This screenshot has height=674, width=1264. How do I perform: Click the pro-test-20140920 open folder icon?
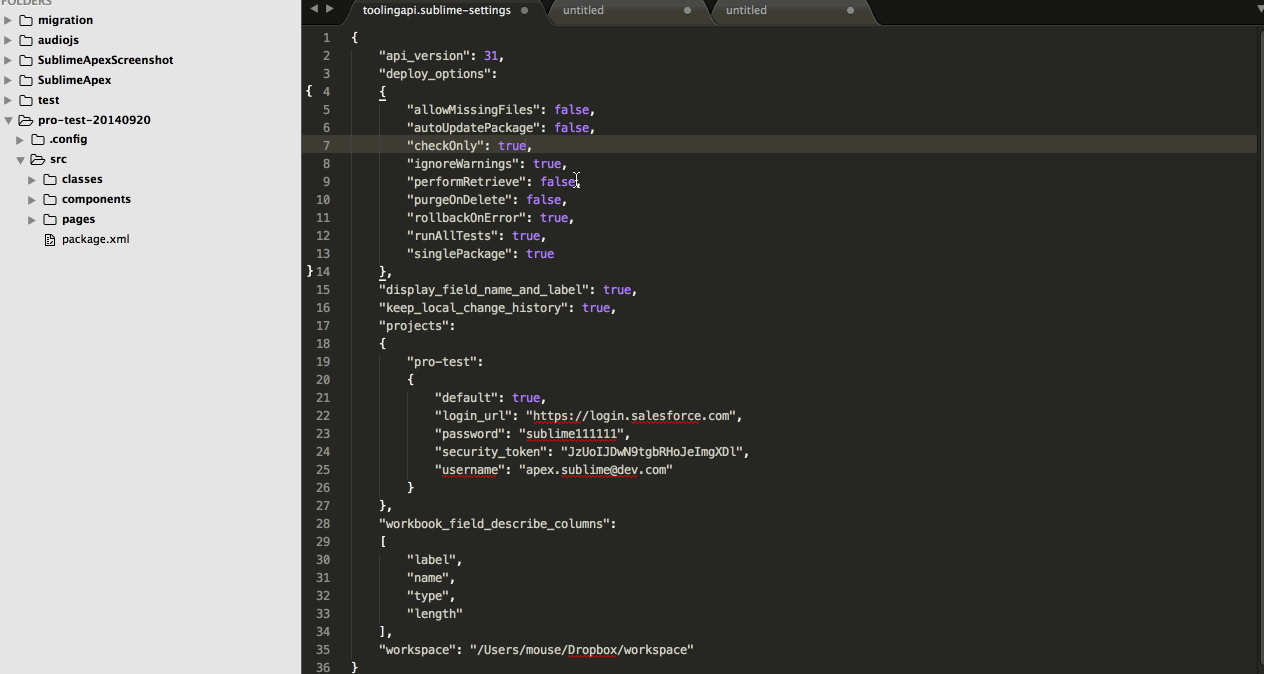click(26, 120)
